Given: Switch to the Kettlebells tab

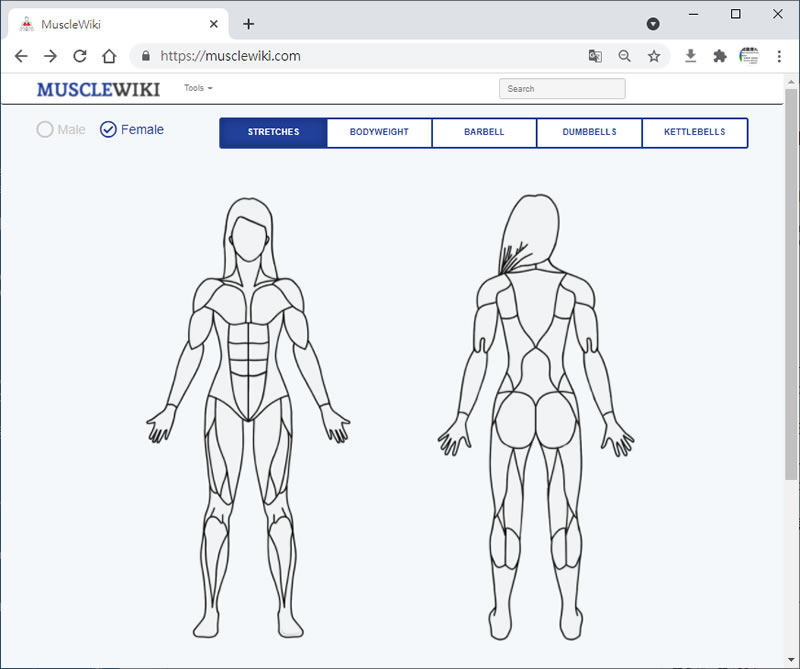Looking at the screenshot, I should (695, 133).
